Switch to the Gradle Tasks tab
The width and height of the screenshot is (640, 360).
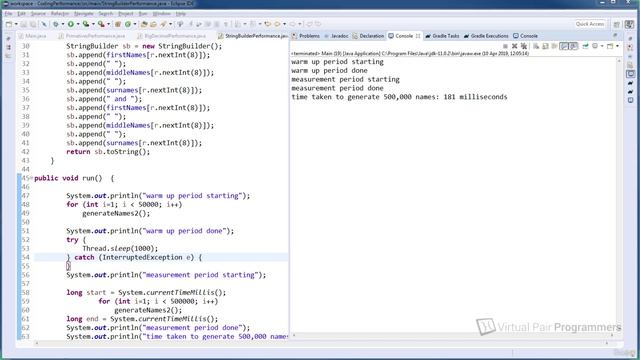(x=442, y=36)
